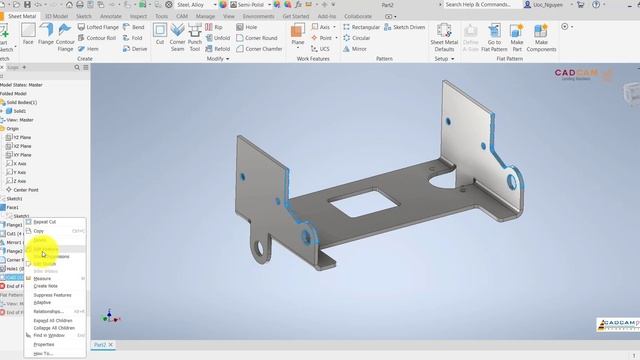The width and height of the screenshot is (640, 360).
Task: Select Rectangular pattern tool
Action: (361, 27)
